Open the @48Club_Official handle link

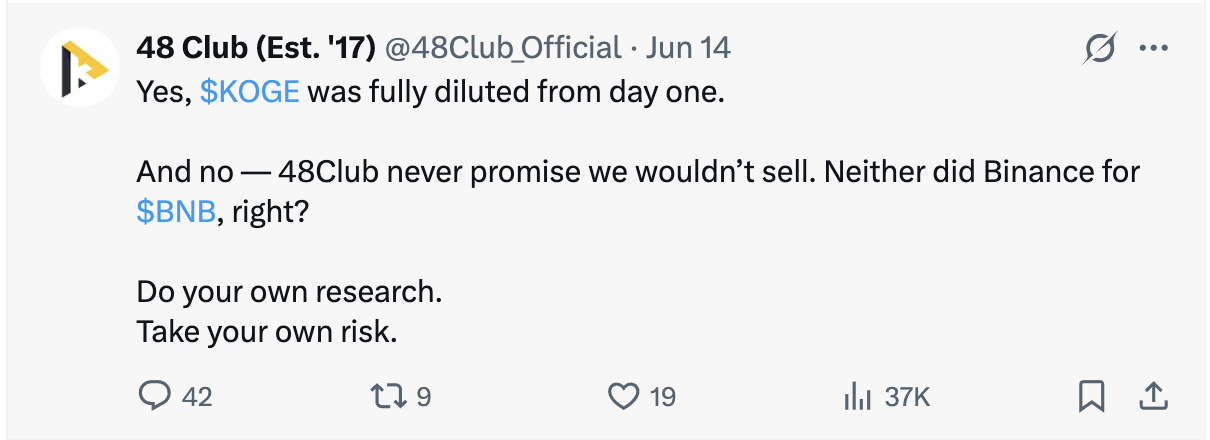tap(503, 47)
